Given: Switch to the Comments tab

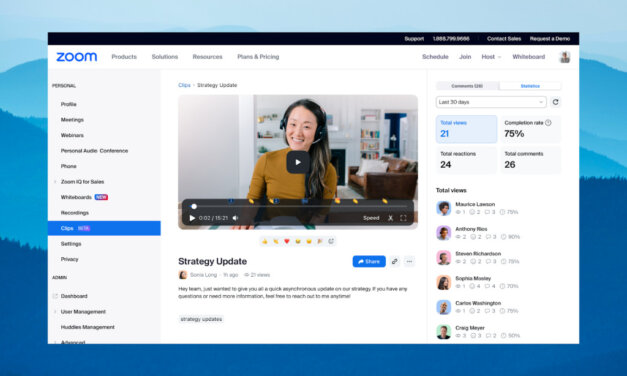Looking at the screenshot, I should point(467,86).
